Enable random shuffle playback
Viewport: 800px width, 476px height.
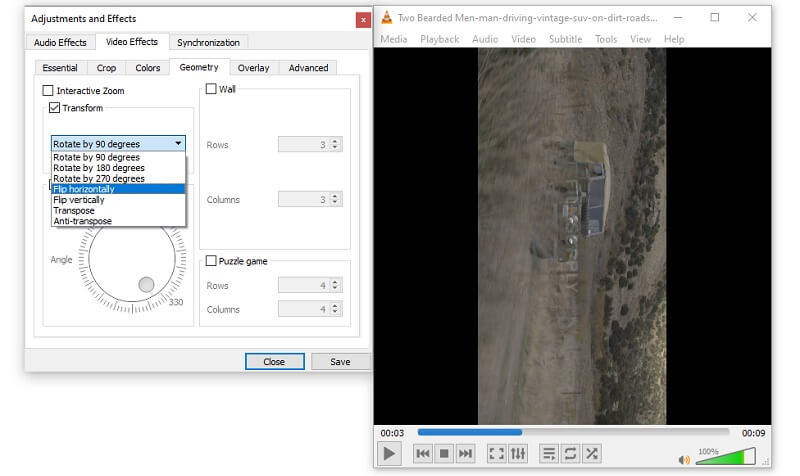click(x=591, y=454)
